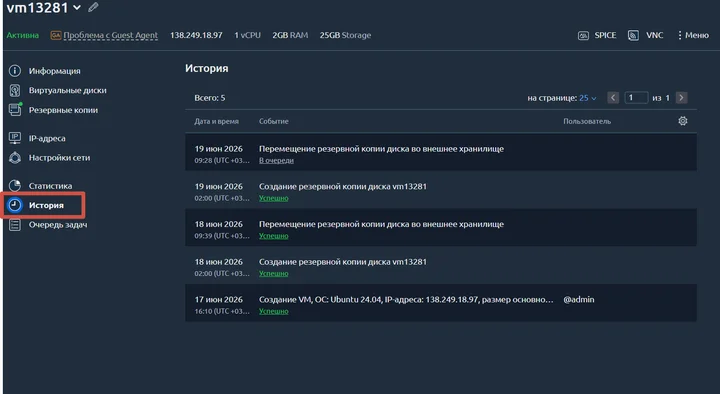Go to previous page arrow
The image size is (720, 394).
pyautogui.click(x=613, y=98)
